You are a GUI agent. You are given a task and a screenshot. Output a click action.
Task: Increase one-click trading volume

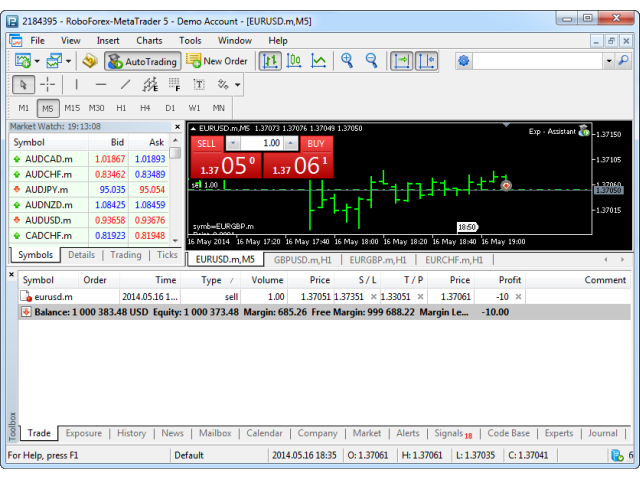coord(291,143)
